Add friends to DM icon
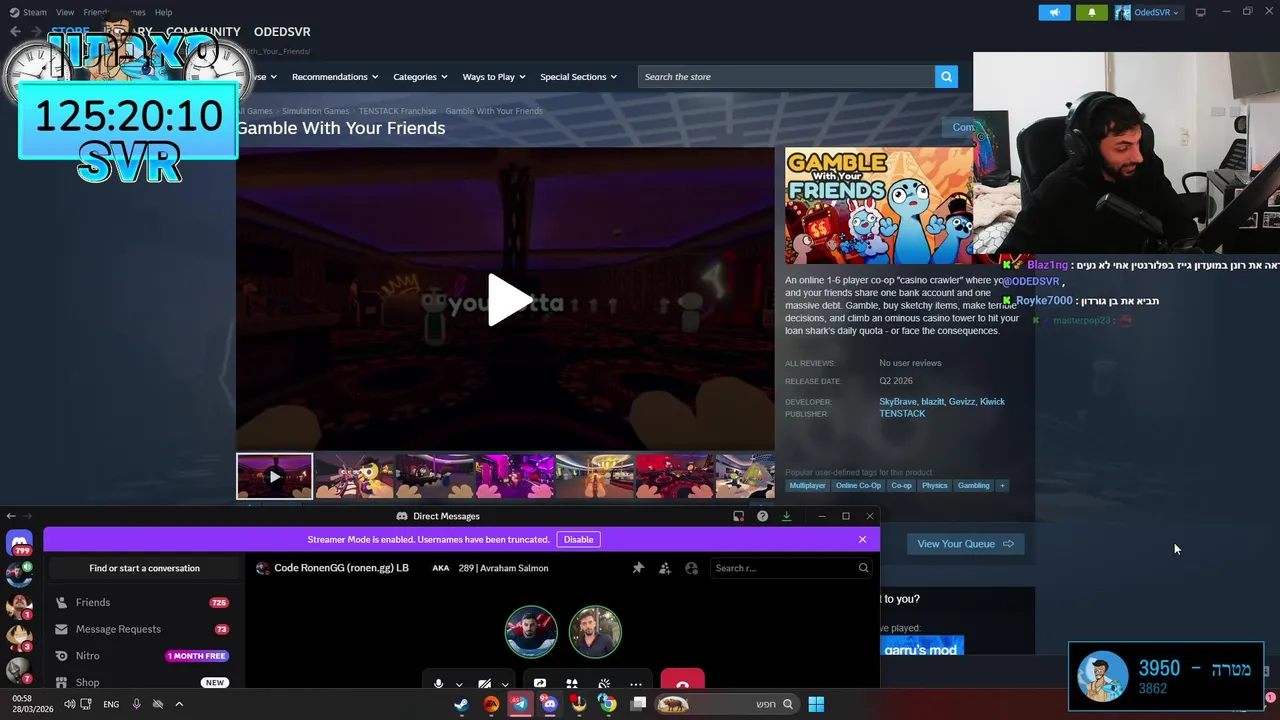Screen dimensions: 1280x720 click(664, 568)
